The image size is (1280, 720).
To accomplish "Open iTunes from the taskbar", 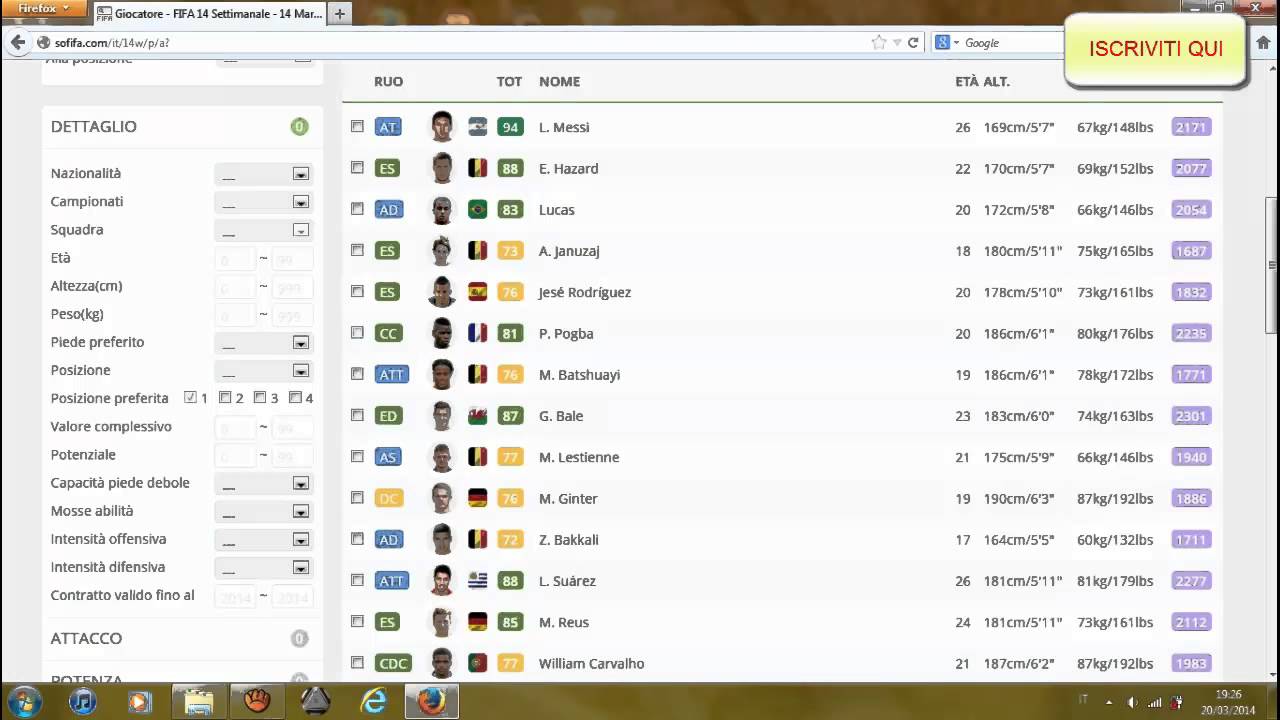I will tap(83, 701).
